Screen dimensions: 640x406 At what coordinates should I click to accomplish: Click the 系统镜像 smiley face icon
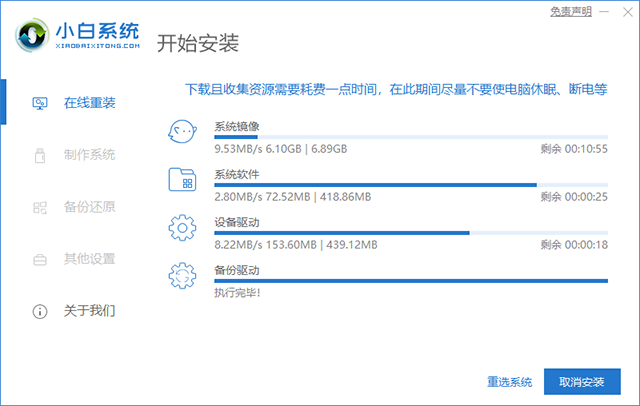(x=182, y=133)
